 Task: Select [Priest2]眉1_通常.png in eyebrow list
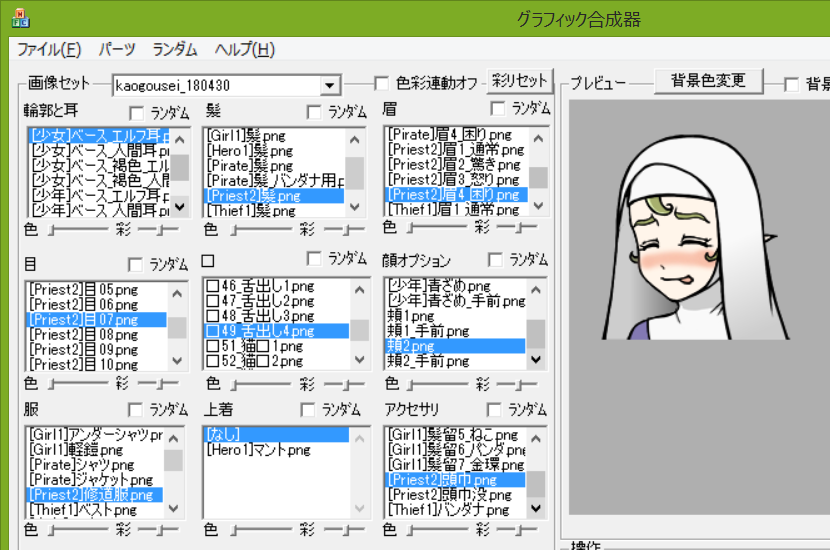coord(457,149)
